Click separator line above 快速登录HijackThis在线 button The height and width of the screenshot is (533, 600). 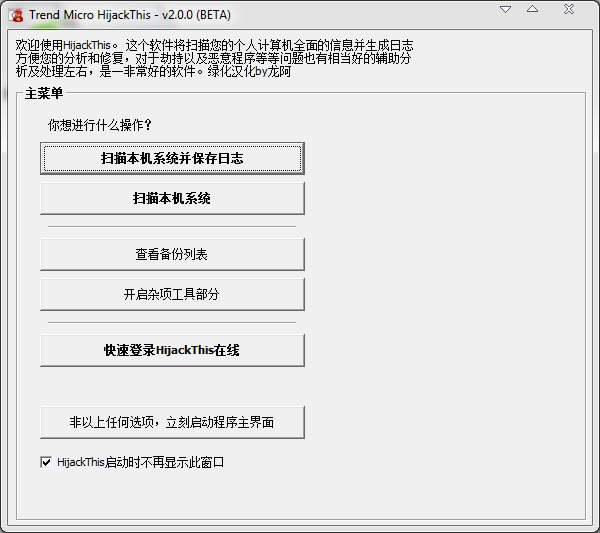[x=172, y=322]
